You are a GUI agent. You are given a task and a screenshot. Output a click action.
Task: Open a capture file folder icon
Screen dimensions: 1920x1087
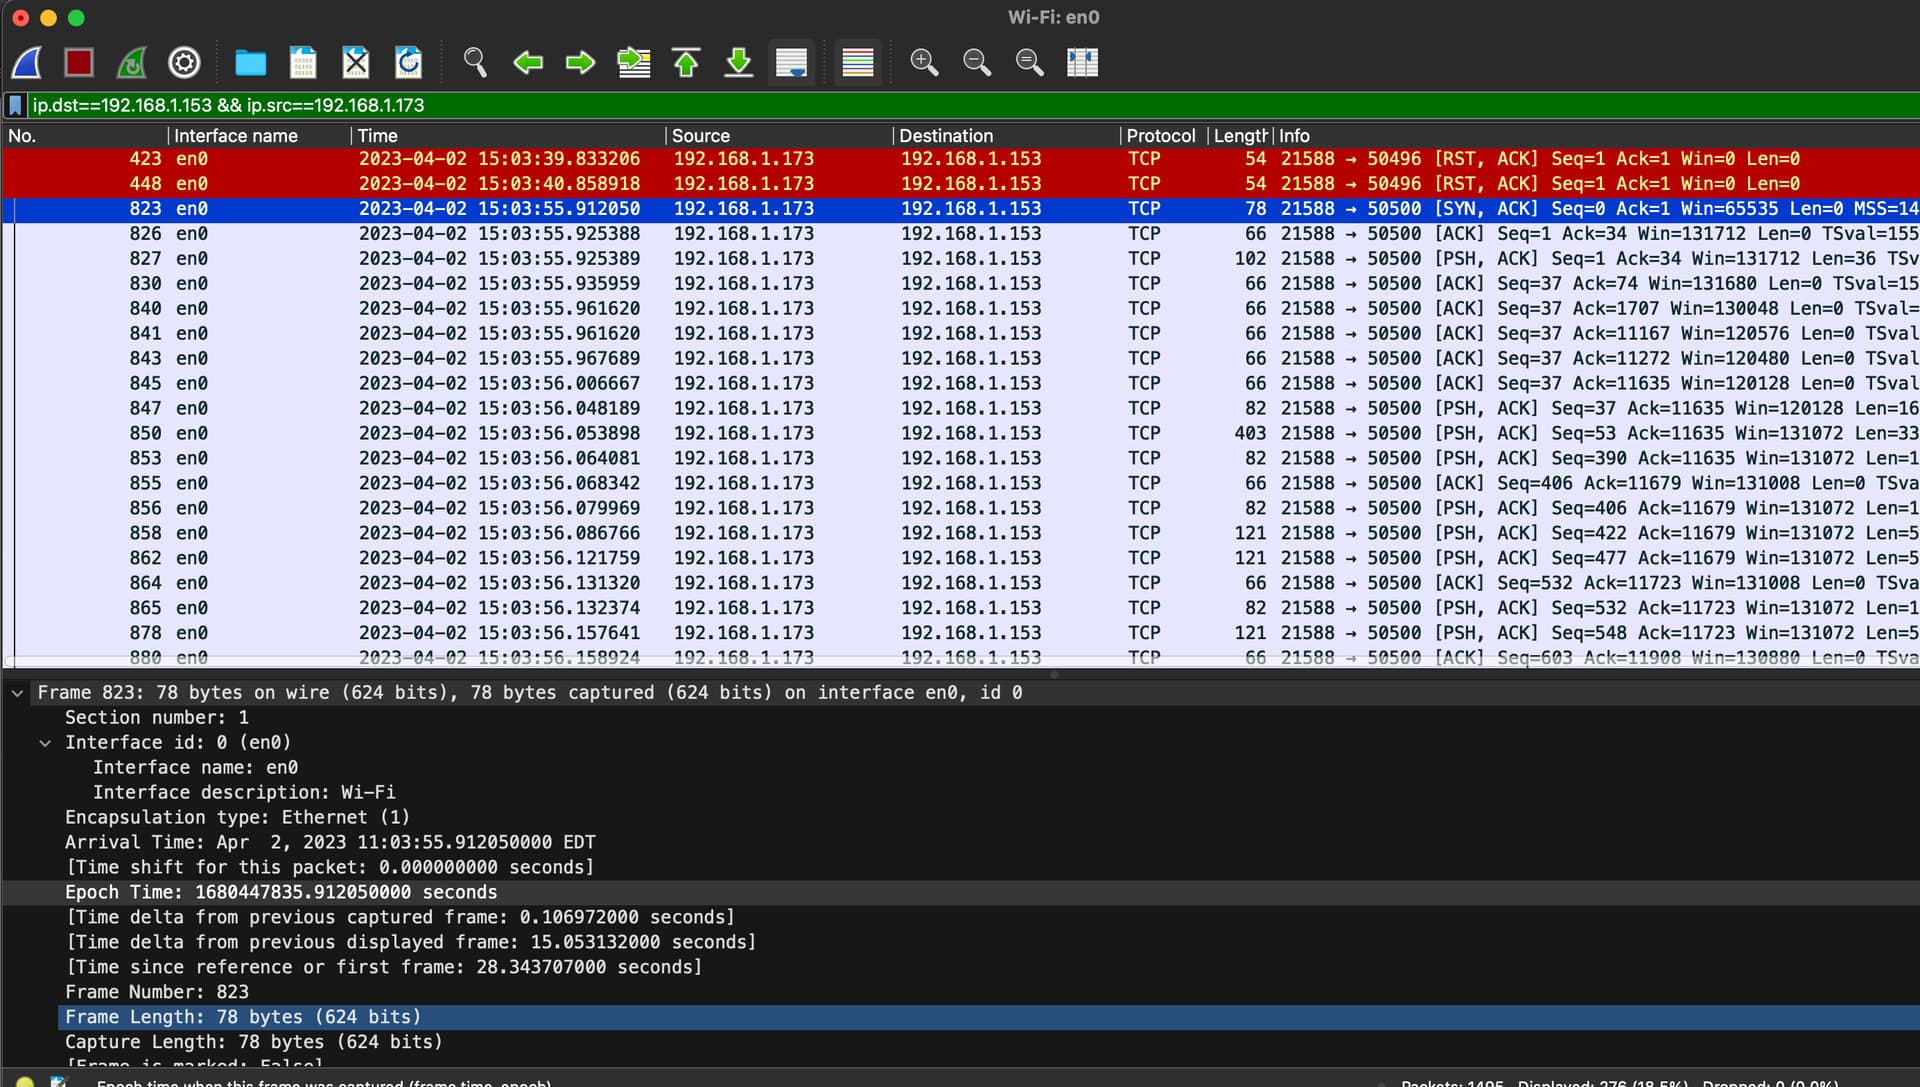[250, 63]
